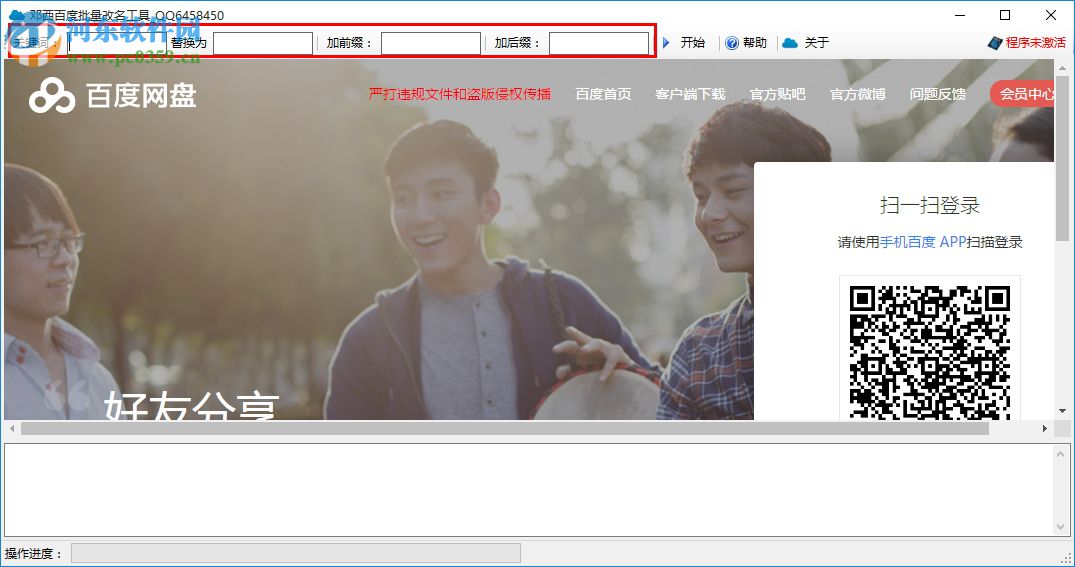Image resolution: width=1075 pixels, height=567 pixels.
Task: Click horizontal scrollbar left arrow
Action: [12, 429]
